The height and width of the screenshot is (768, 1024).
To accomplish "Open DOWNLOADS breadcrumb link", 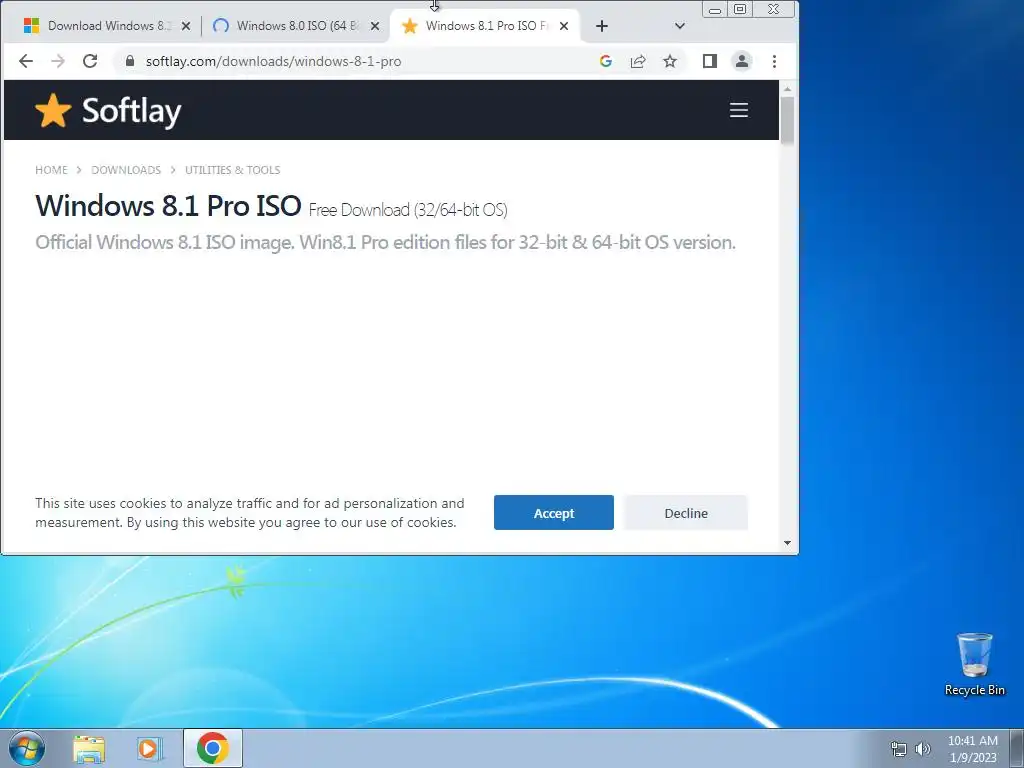I will (x=126, y=170).
